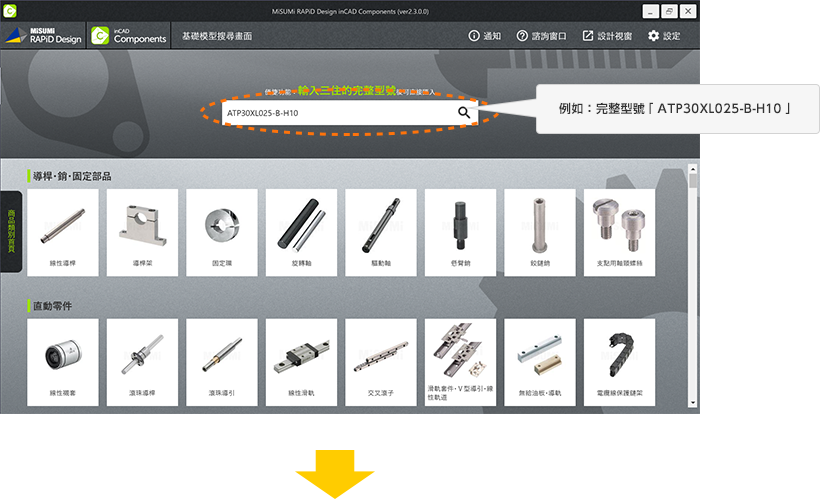Open the 滾珠導引 ball guide category
Image resolution: width=820 pixels, height=499 pixels.
(222, 362)
